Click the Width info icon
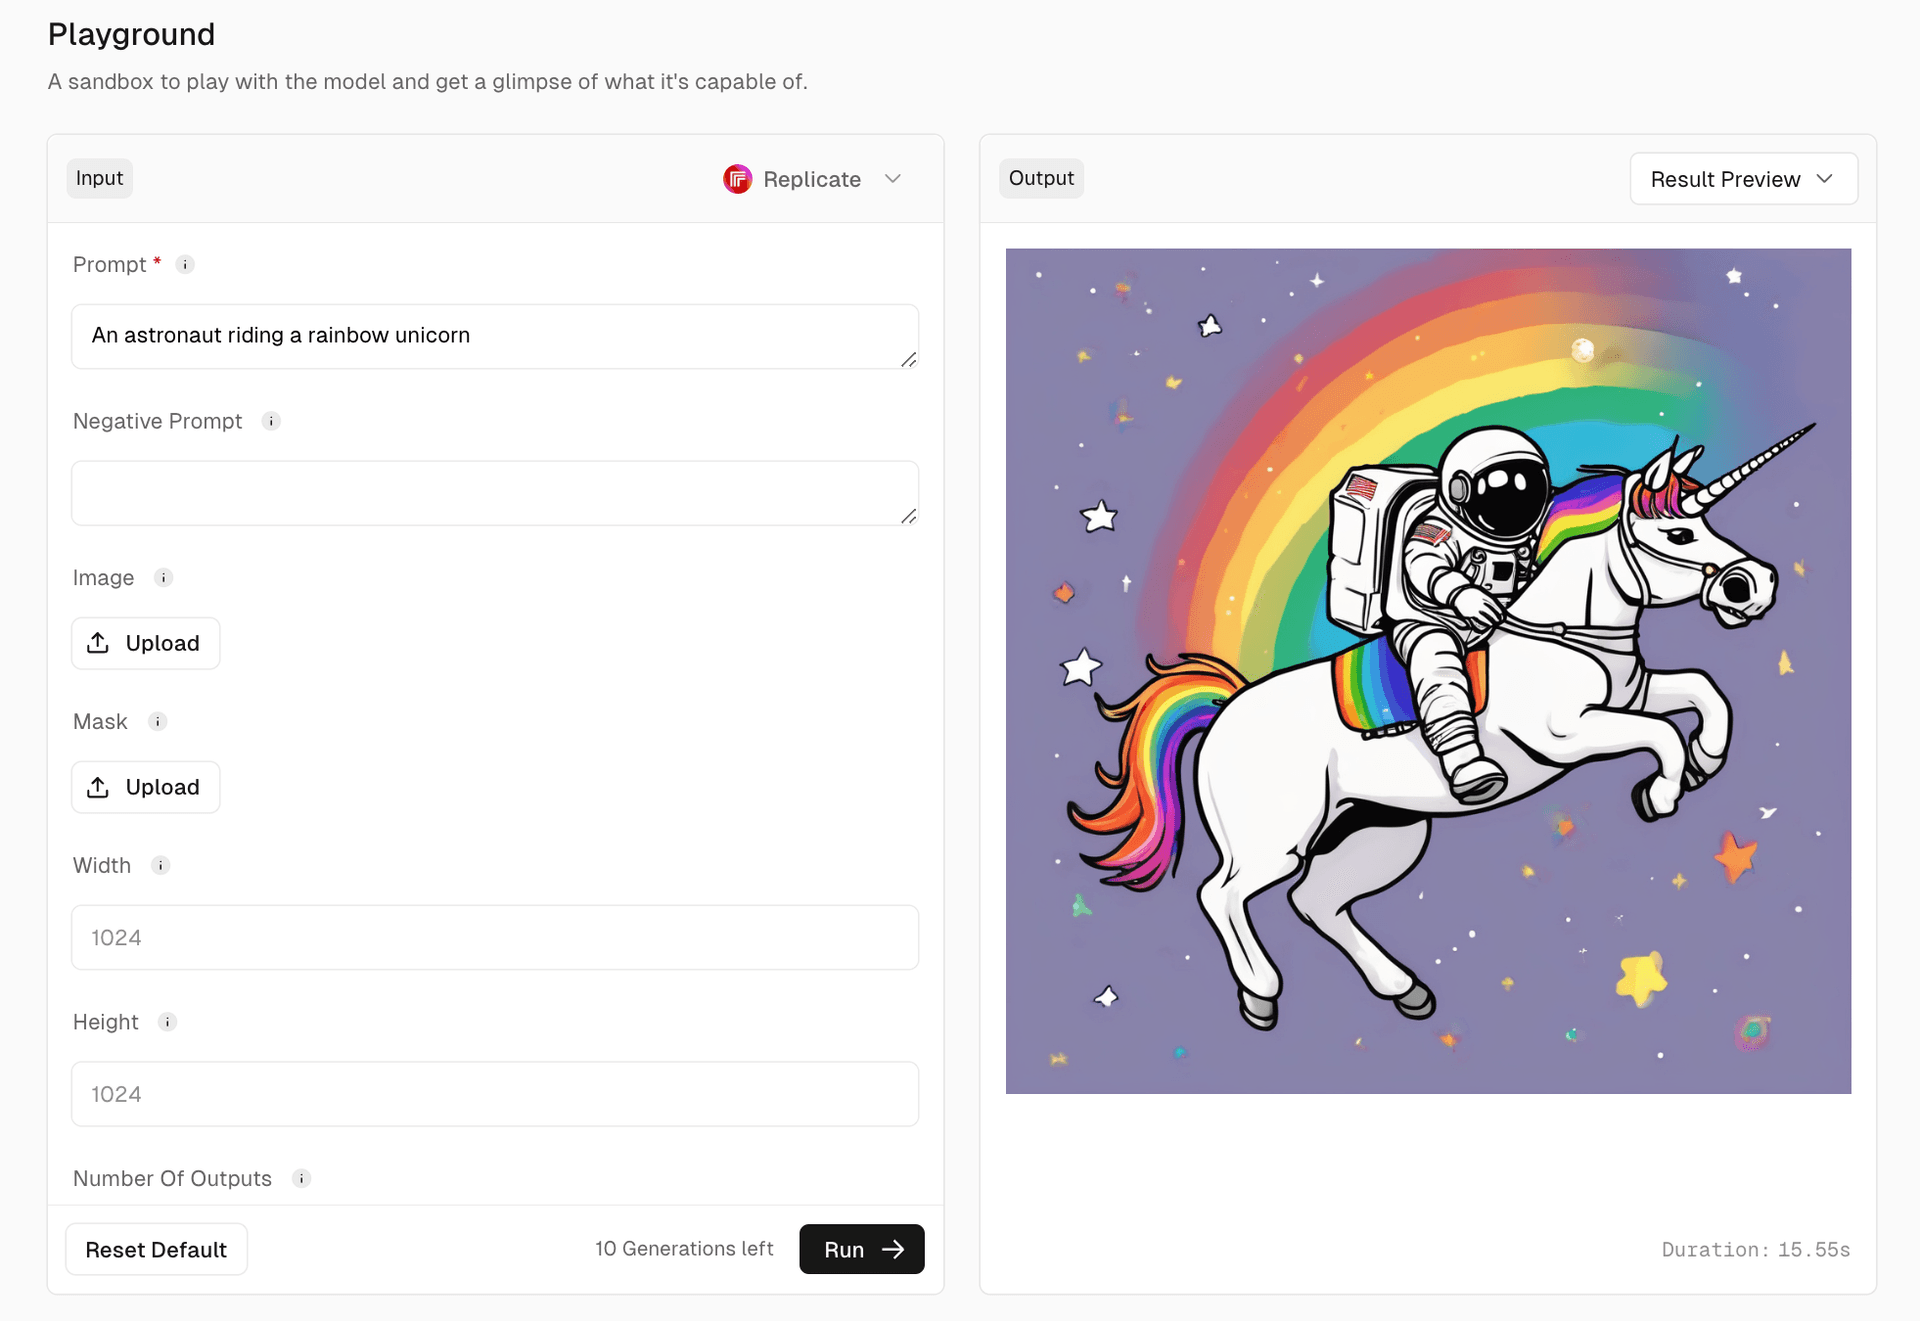Image resolution: width=1920 pixels, height=1321 pixels. (161, 866)
